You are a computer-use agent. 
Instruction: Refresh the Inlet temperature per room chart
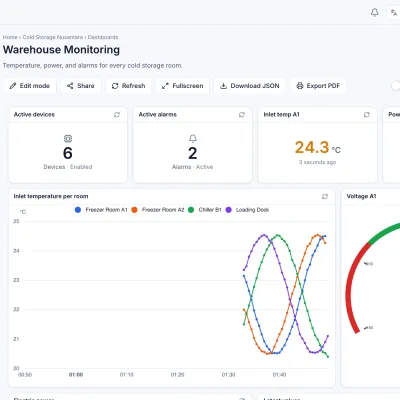coord(325,196)
